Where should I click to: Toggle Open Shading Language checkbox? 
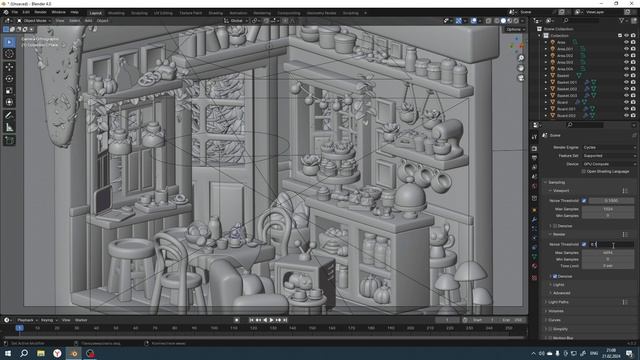(x=583, y=171)
